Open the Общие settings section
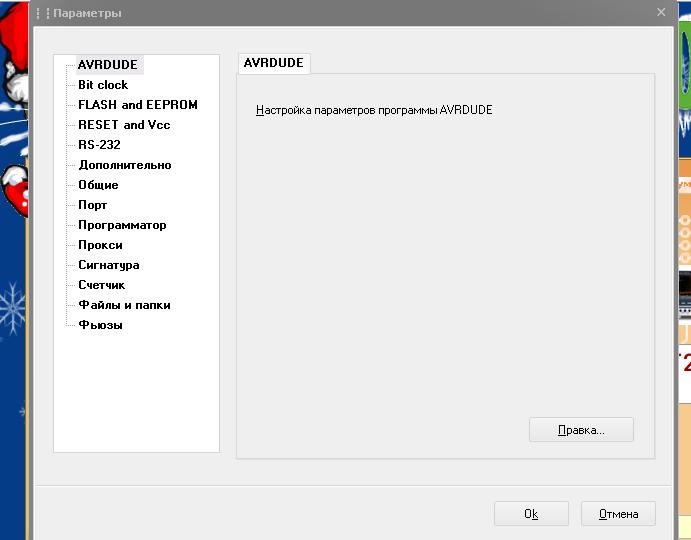Image resolution: width=691 pixels, height=540 pixels. point(98,185)
